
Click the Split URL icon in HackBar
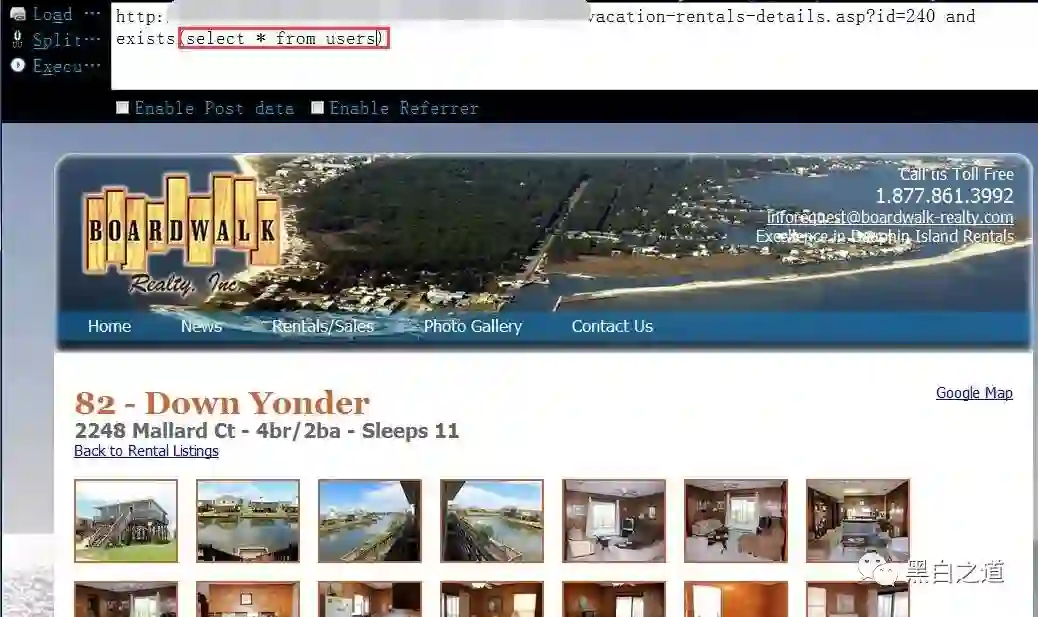point(18,40)
